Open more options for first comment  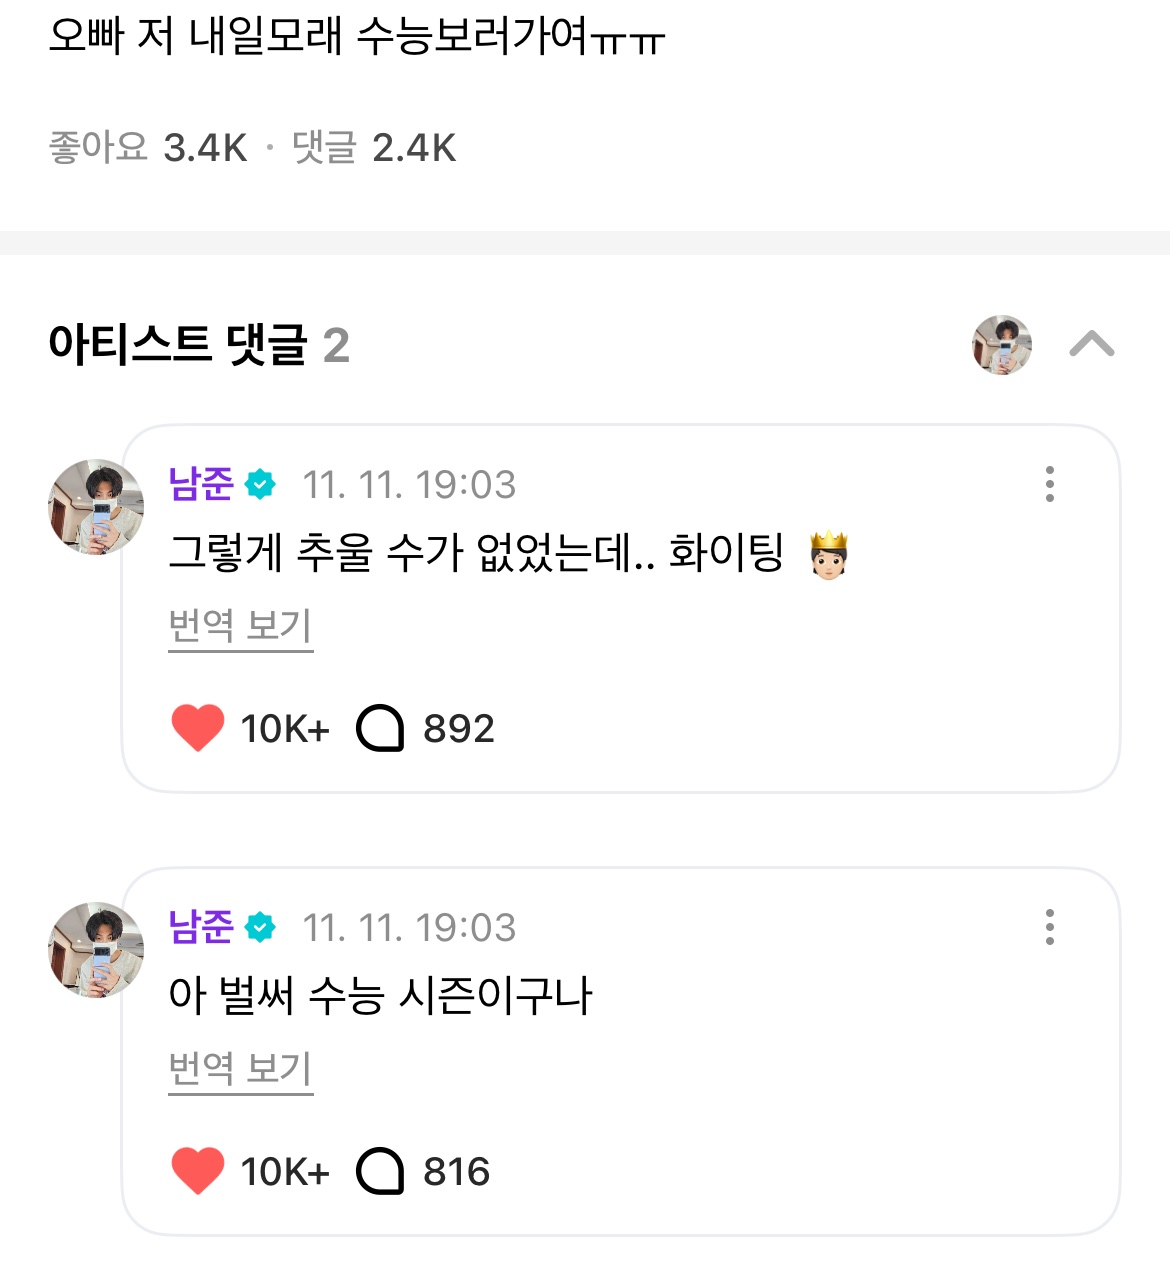[x=1049, y=484]
